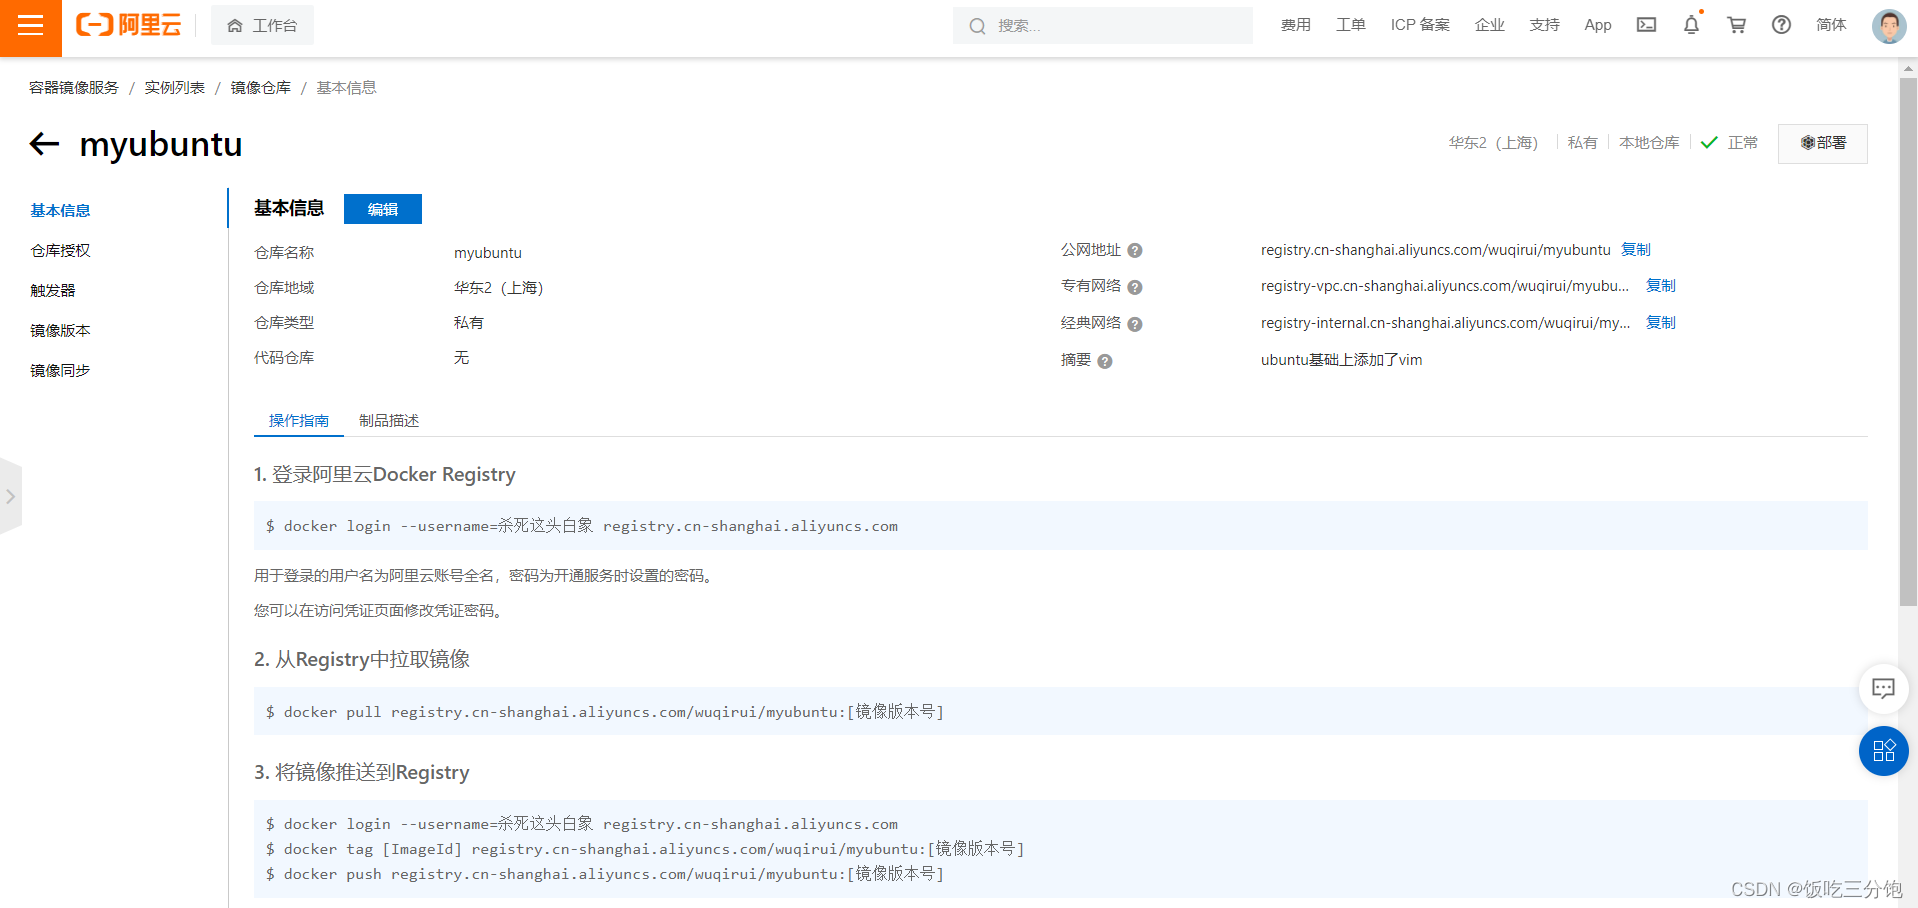Click the first docker login command block
The height and width of the screenshot is (908, 1918).
(1061, 525)
